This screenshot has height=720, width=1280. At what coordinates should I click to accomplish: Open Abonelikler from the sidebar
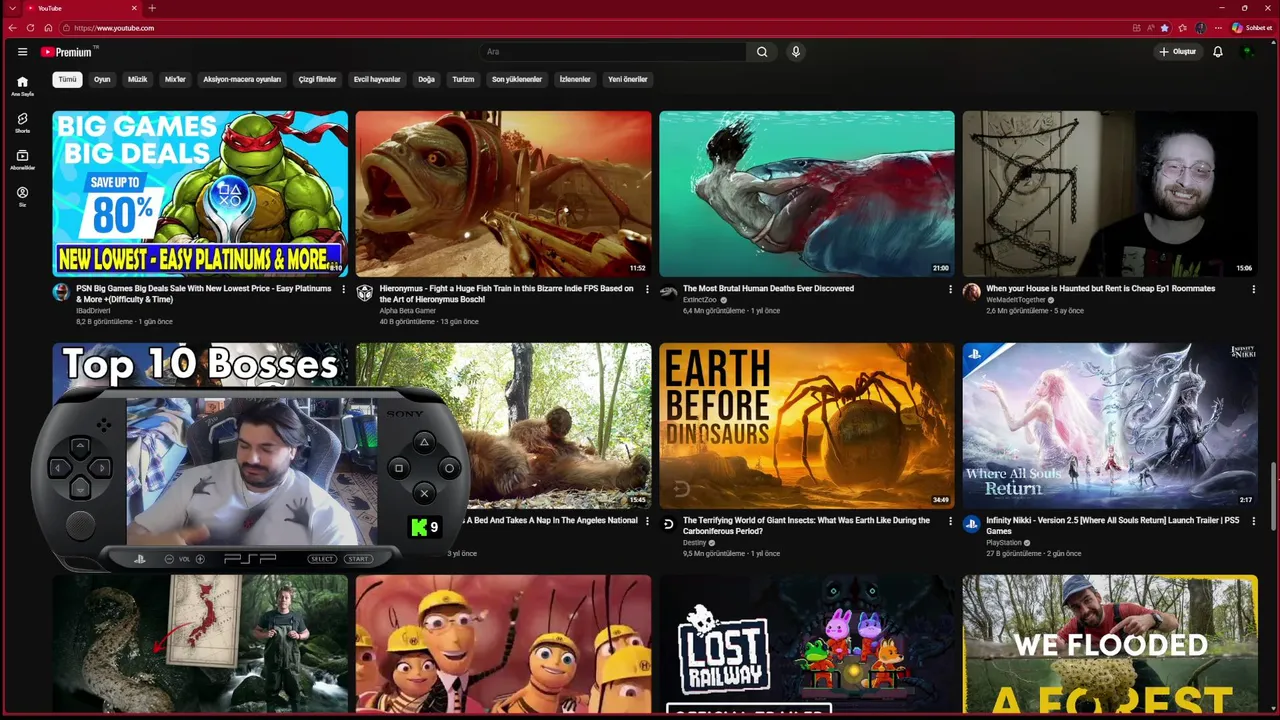coord(22,160)
